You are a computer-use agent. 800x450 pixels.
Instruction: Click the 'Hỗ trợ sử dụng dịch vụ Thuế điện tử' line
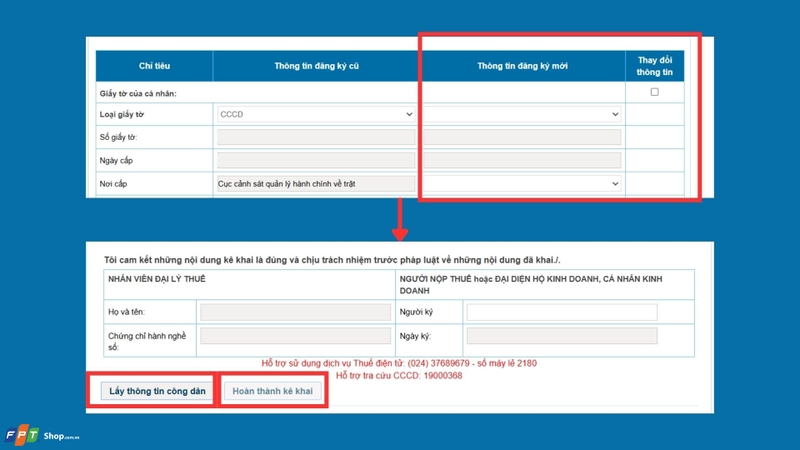point(399,363)
